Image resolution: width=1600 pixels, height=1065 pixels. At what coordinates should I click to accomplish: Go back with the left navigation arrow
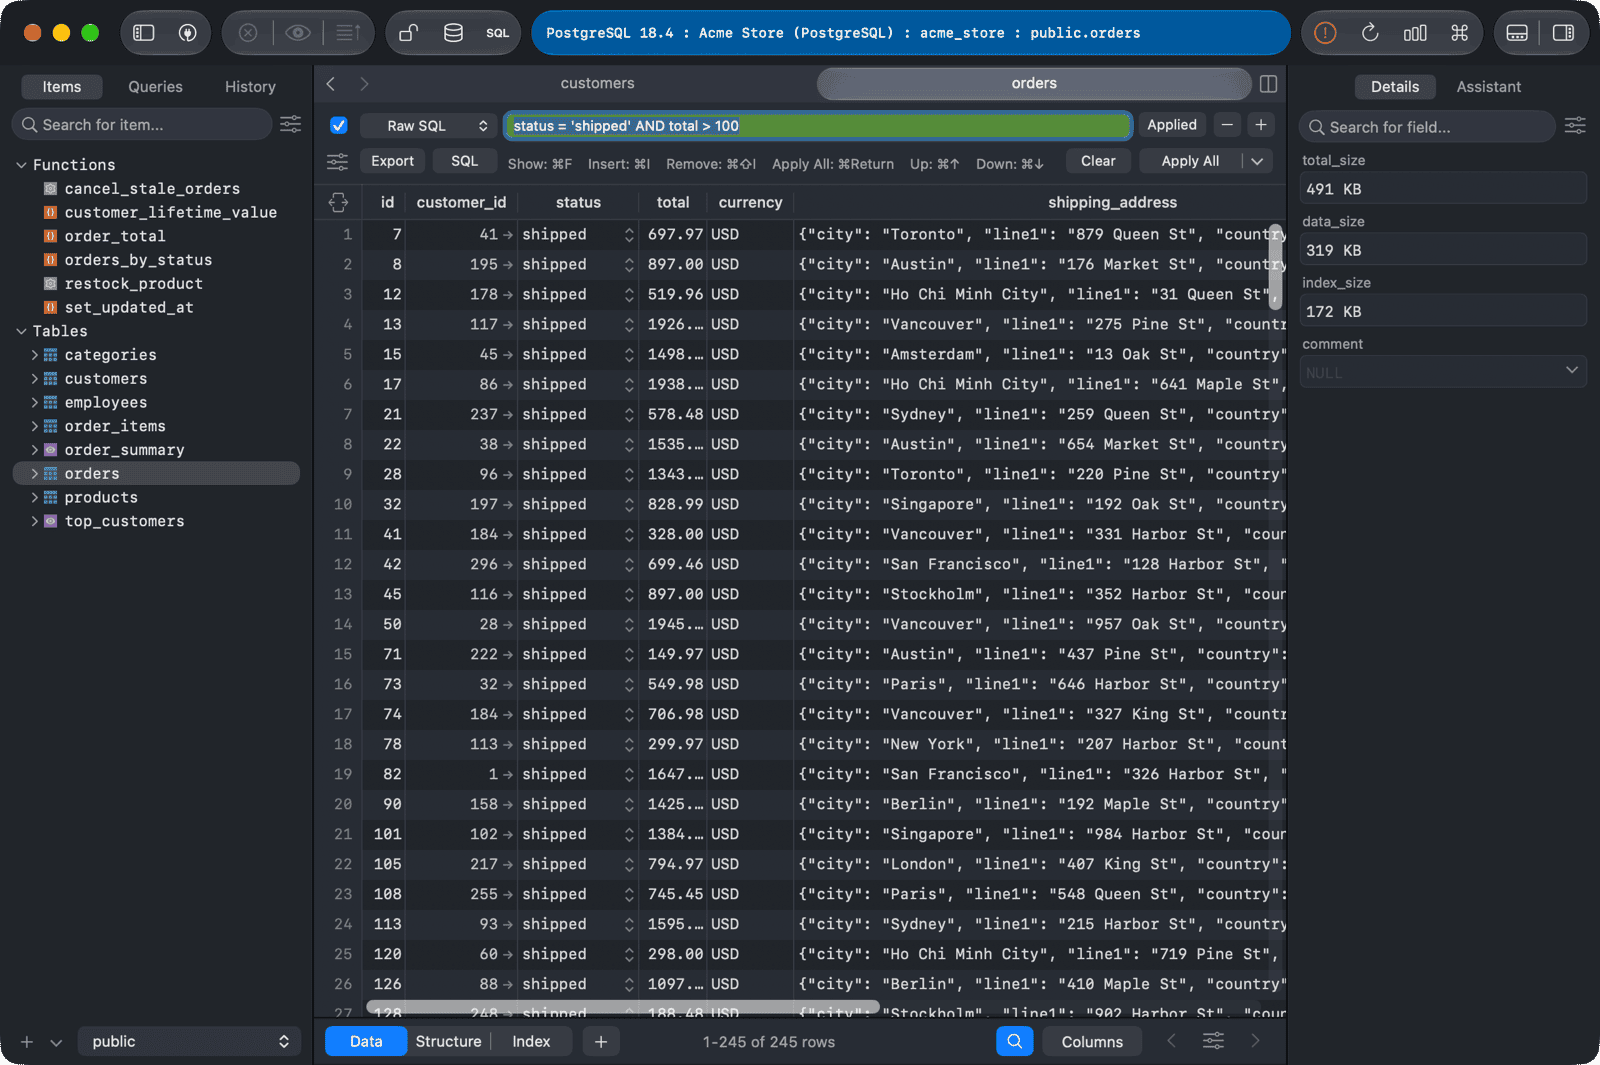(x=331, y=84)
